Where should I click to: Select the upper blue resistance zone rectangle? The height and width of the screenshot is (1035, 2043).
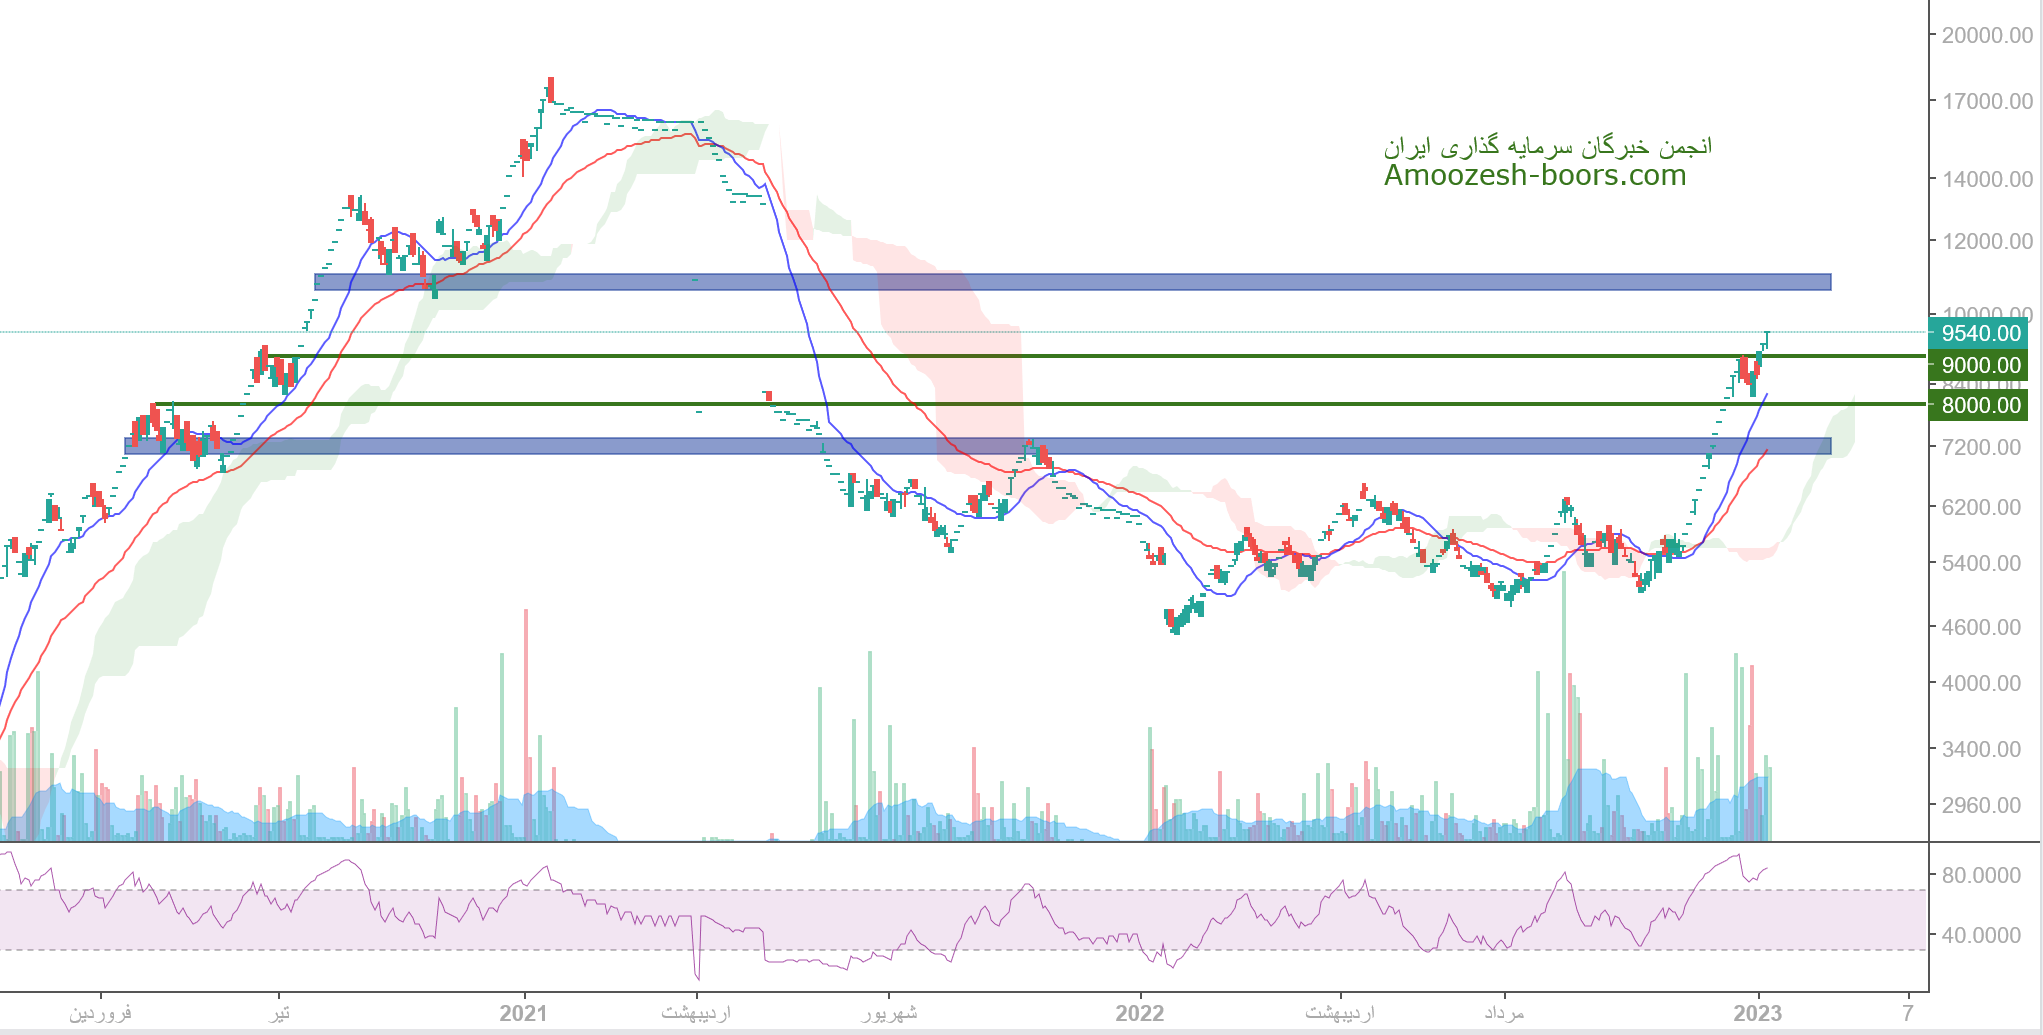(x=1072, y=282)
